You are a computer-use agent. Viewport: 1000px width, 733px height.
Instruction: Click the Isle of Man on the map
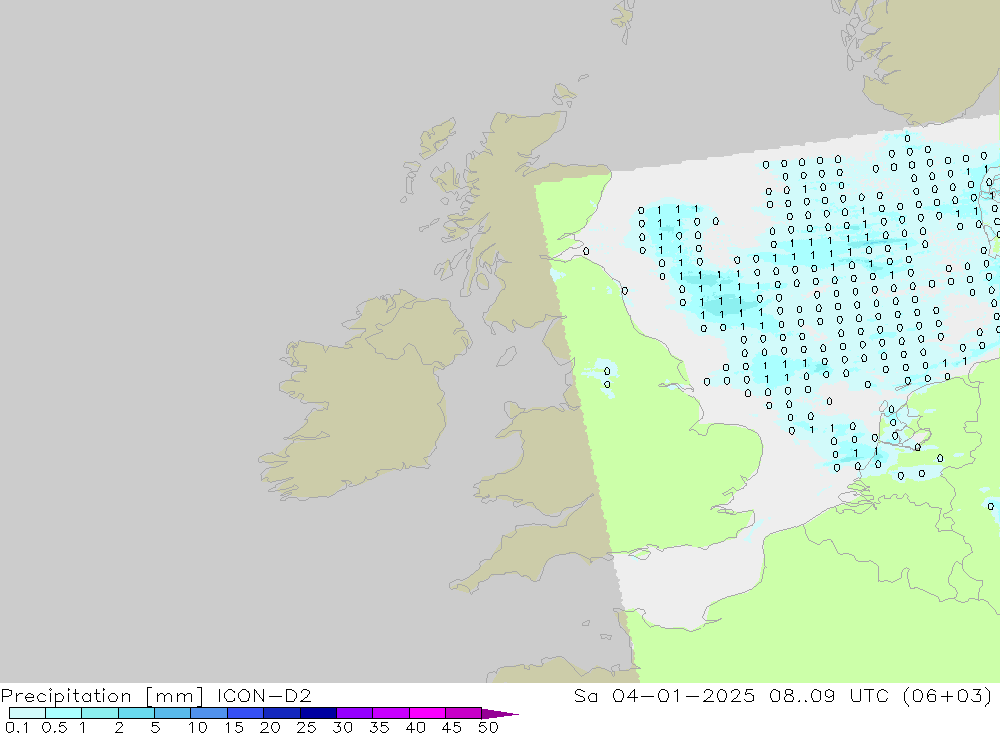point(506,356)
